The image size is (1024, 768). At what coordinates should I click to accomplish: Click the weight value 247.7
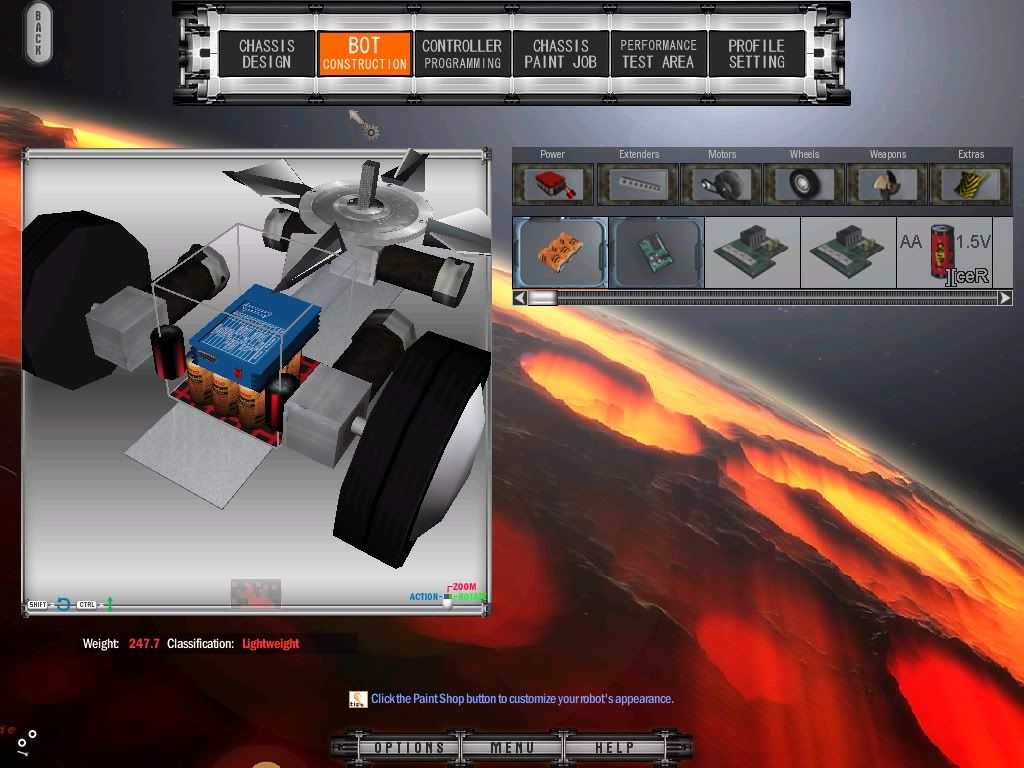pyautogui.click(x=144, y=643)
